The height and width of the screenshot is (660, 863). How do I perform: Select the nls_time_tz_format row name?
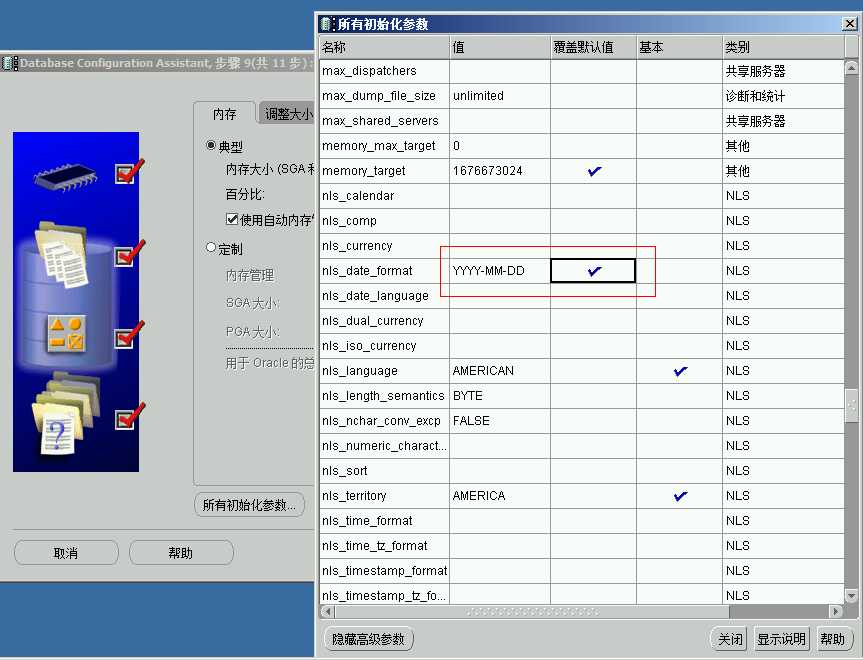pyautogui.click(x=384, y=546)
